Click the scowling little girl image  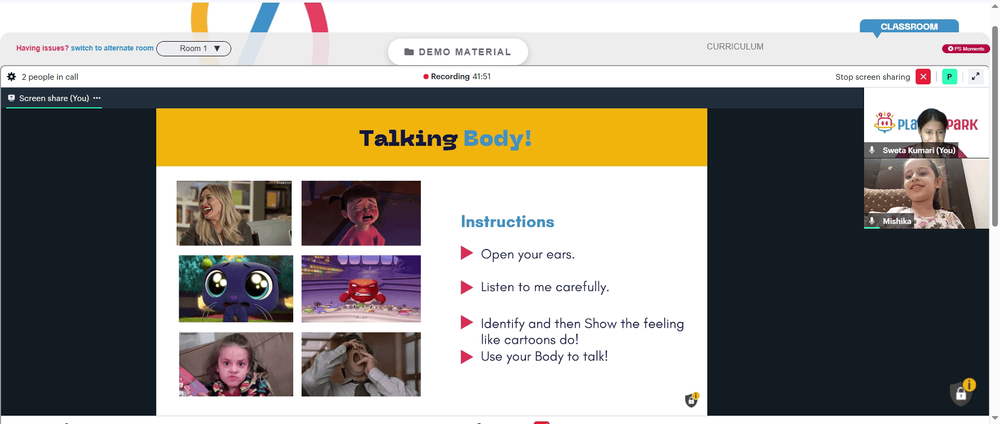236,364
